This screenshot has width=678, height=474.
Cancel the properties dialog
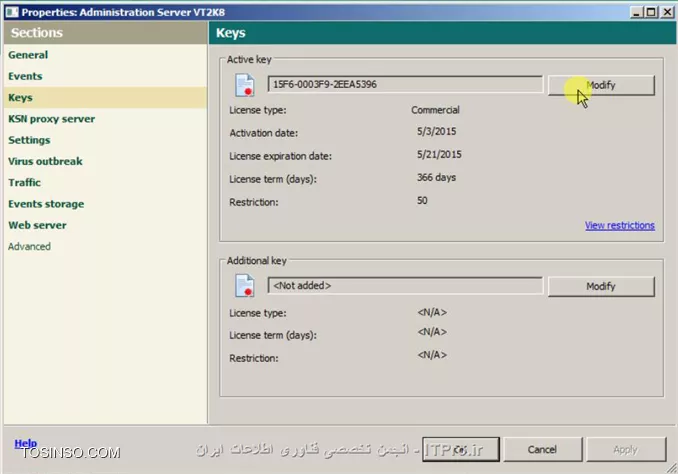(x=542, y=449)
